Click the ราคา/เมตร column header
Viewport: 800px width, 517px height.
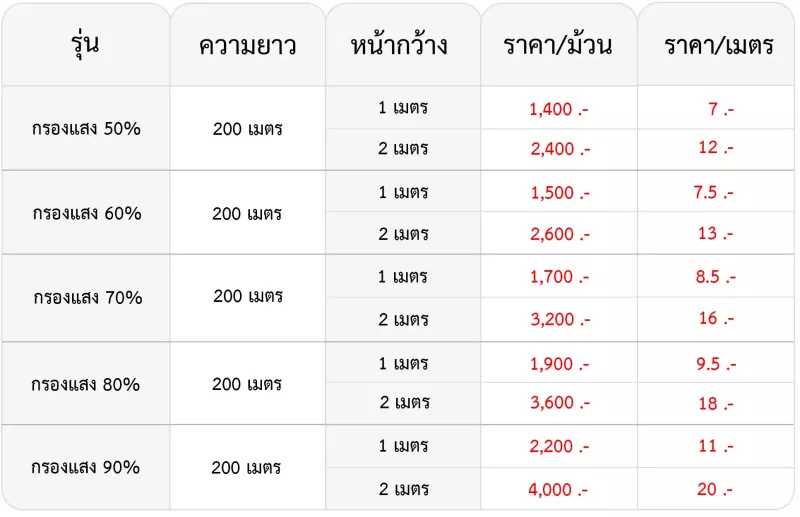[x=719, y=45]
